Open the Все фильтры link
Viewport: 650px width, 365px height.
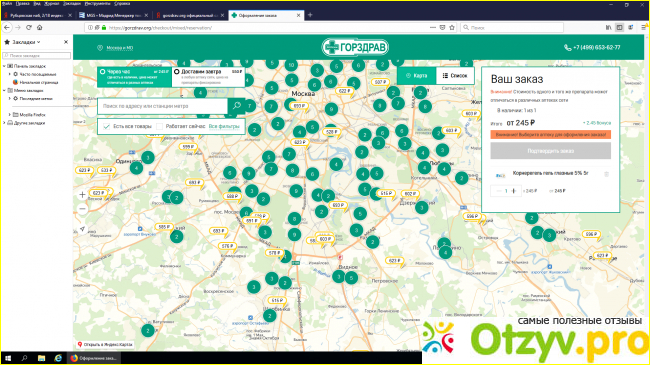pyautogui.click(x=224, y=126)
